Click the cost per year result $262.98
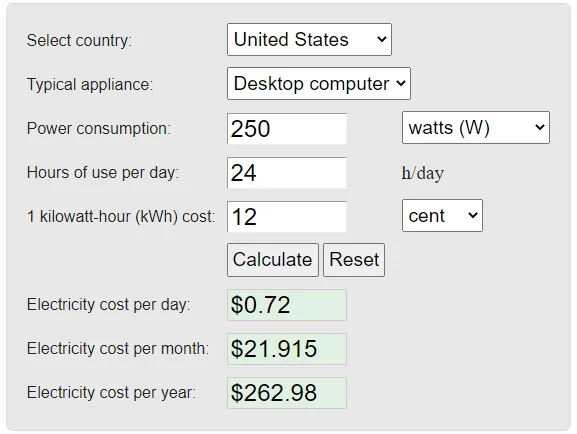Image resolution: width=577 pixels, height=434 pixels. (287, 393)
